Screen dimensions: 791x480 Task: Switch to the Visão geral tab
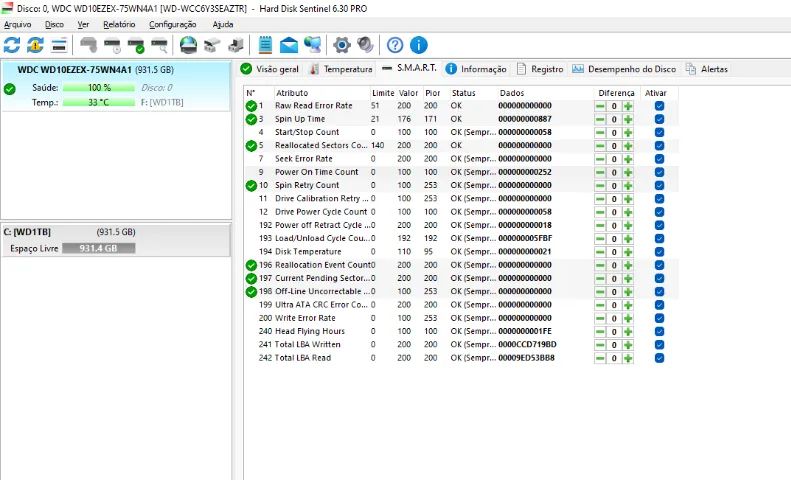270,69
